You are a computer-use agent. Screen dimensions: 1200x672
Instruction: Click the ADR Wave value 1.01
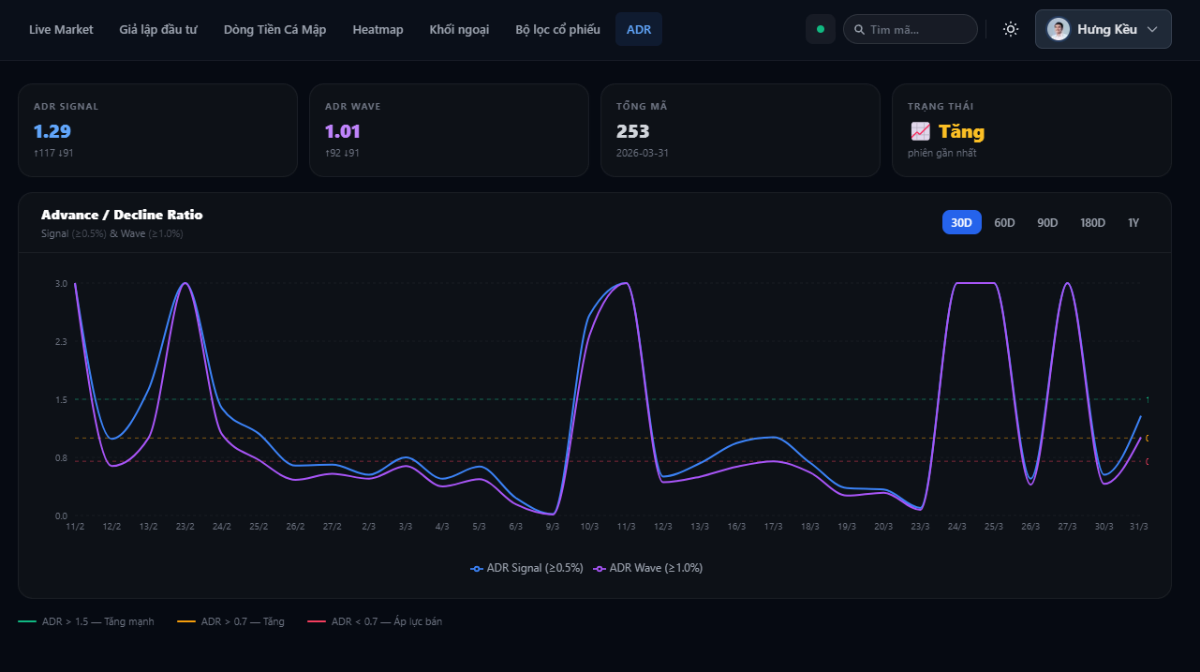point(343,131)
